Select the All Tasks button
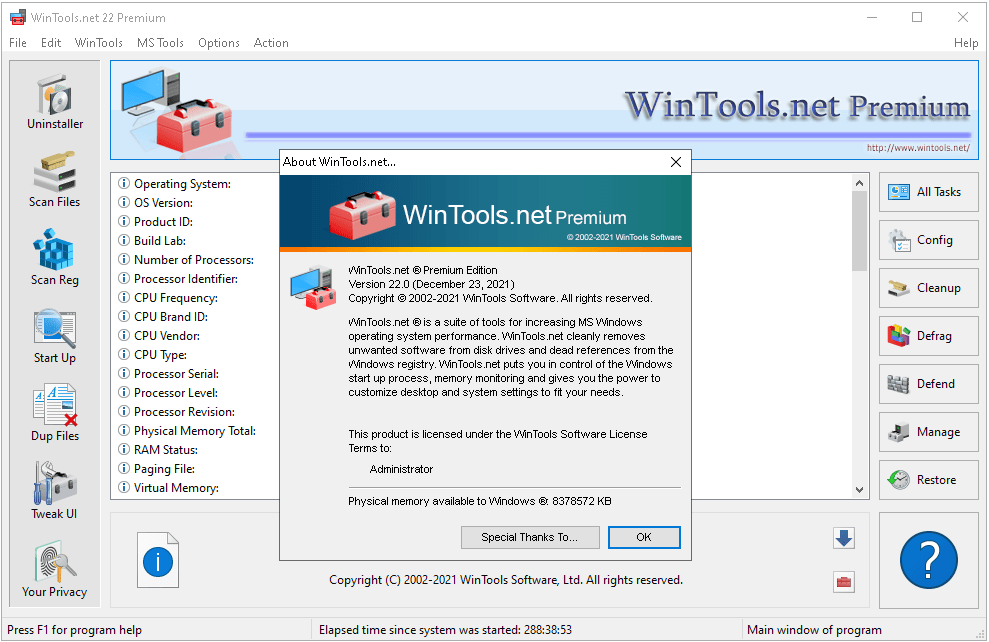This screenshot has width=989, height=642. pyautogui.click(x=928, y=192)
